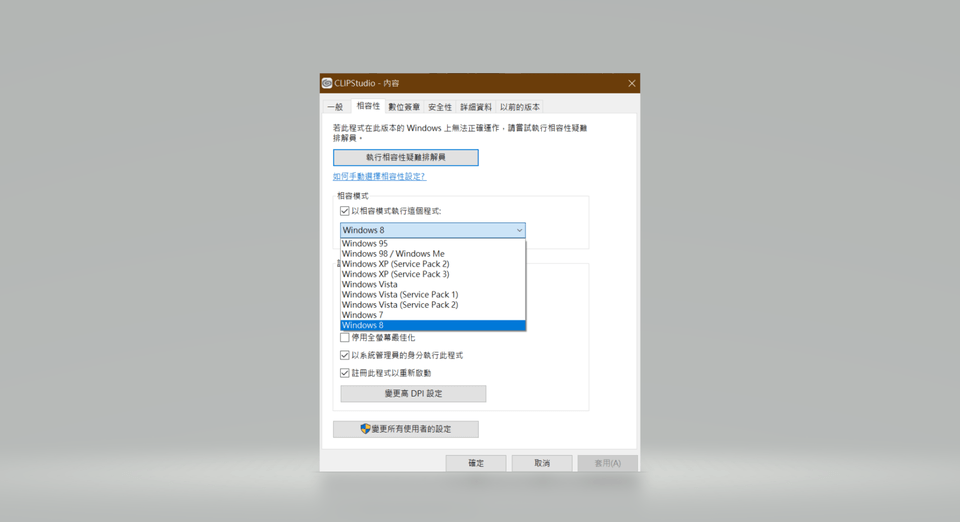
Task: Switch to the 詳細資料 tab
Action: pyautogui.click(x=476, y=107)
